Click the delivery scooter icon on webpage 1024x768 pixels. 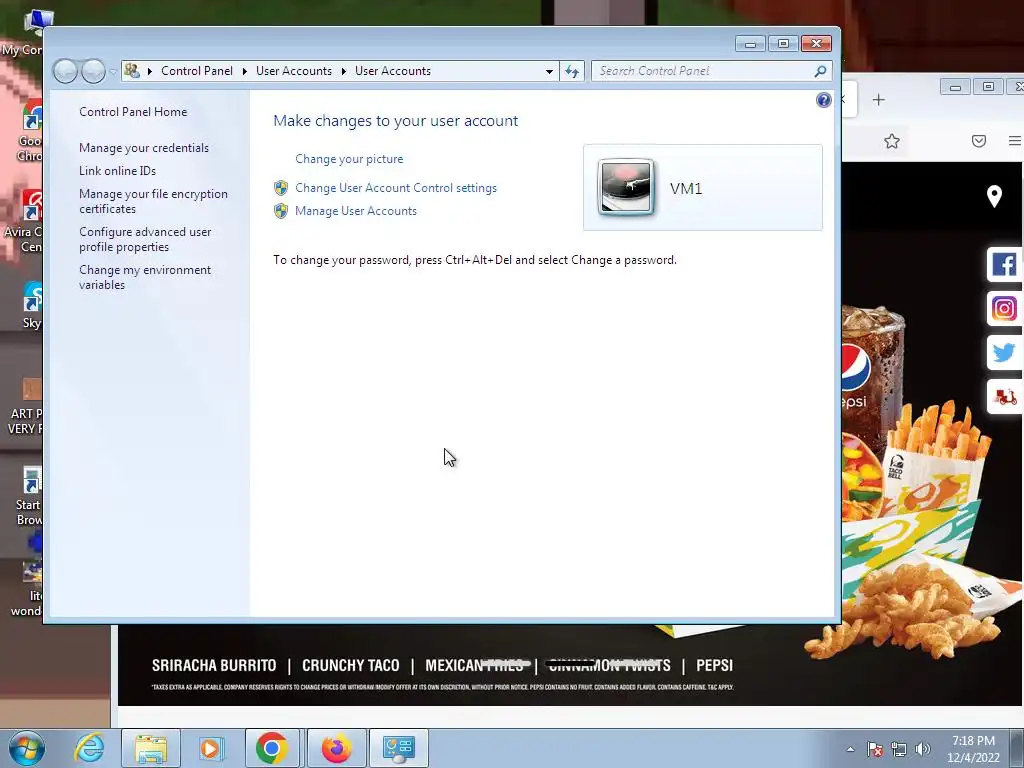1004,396
